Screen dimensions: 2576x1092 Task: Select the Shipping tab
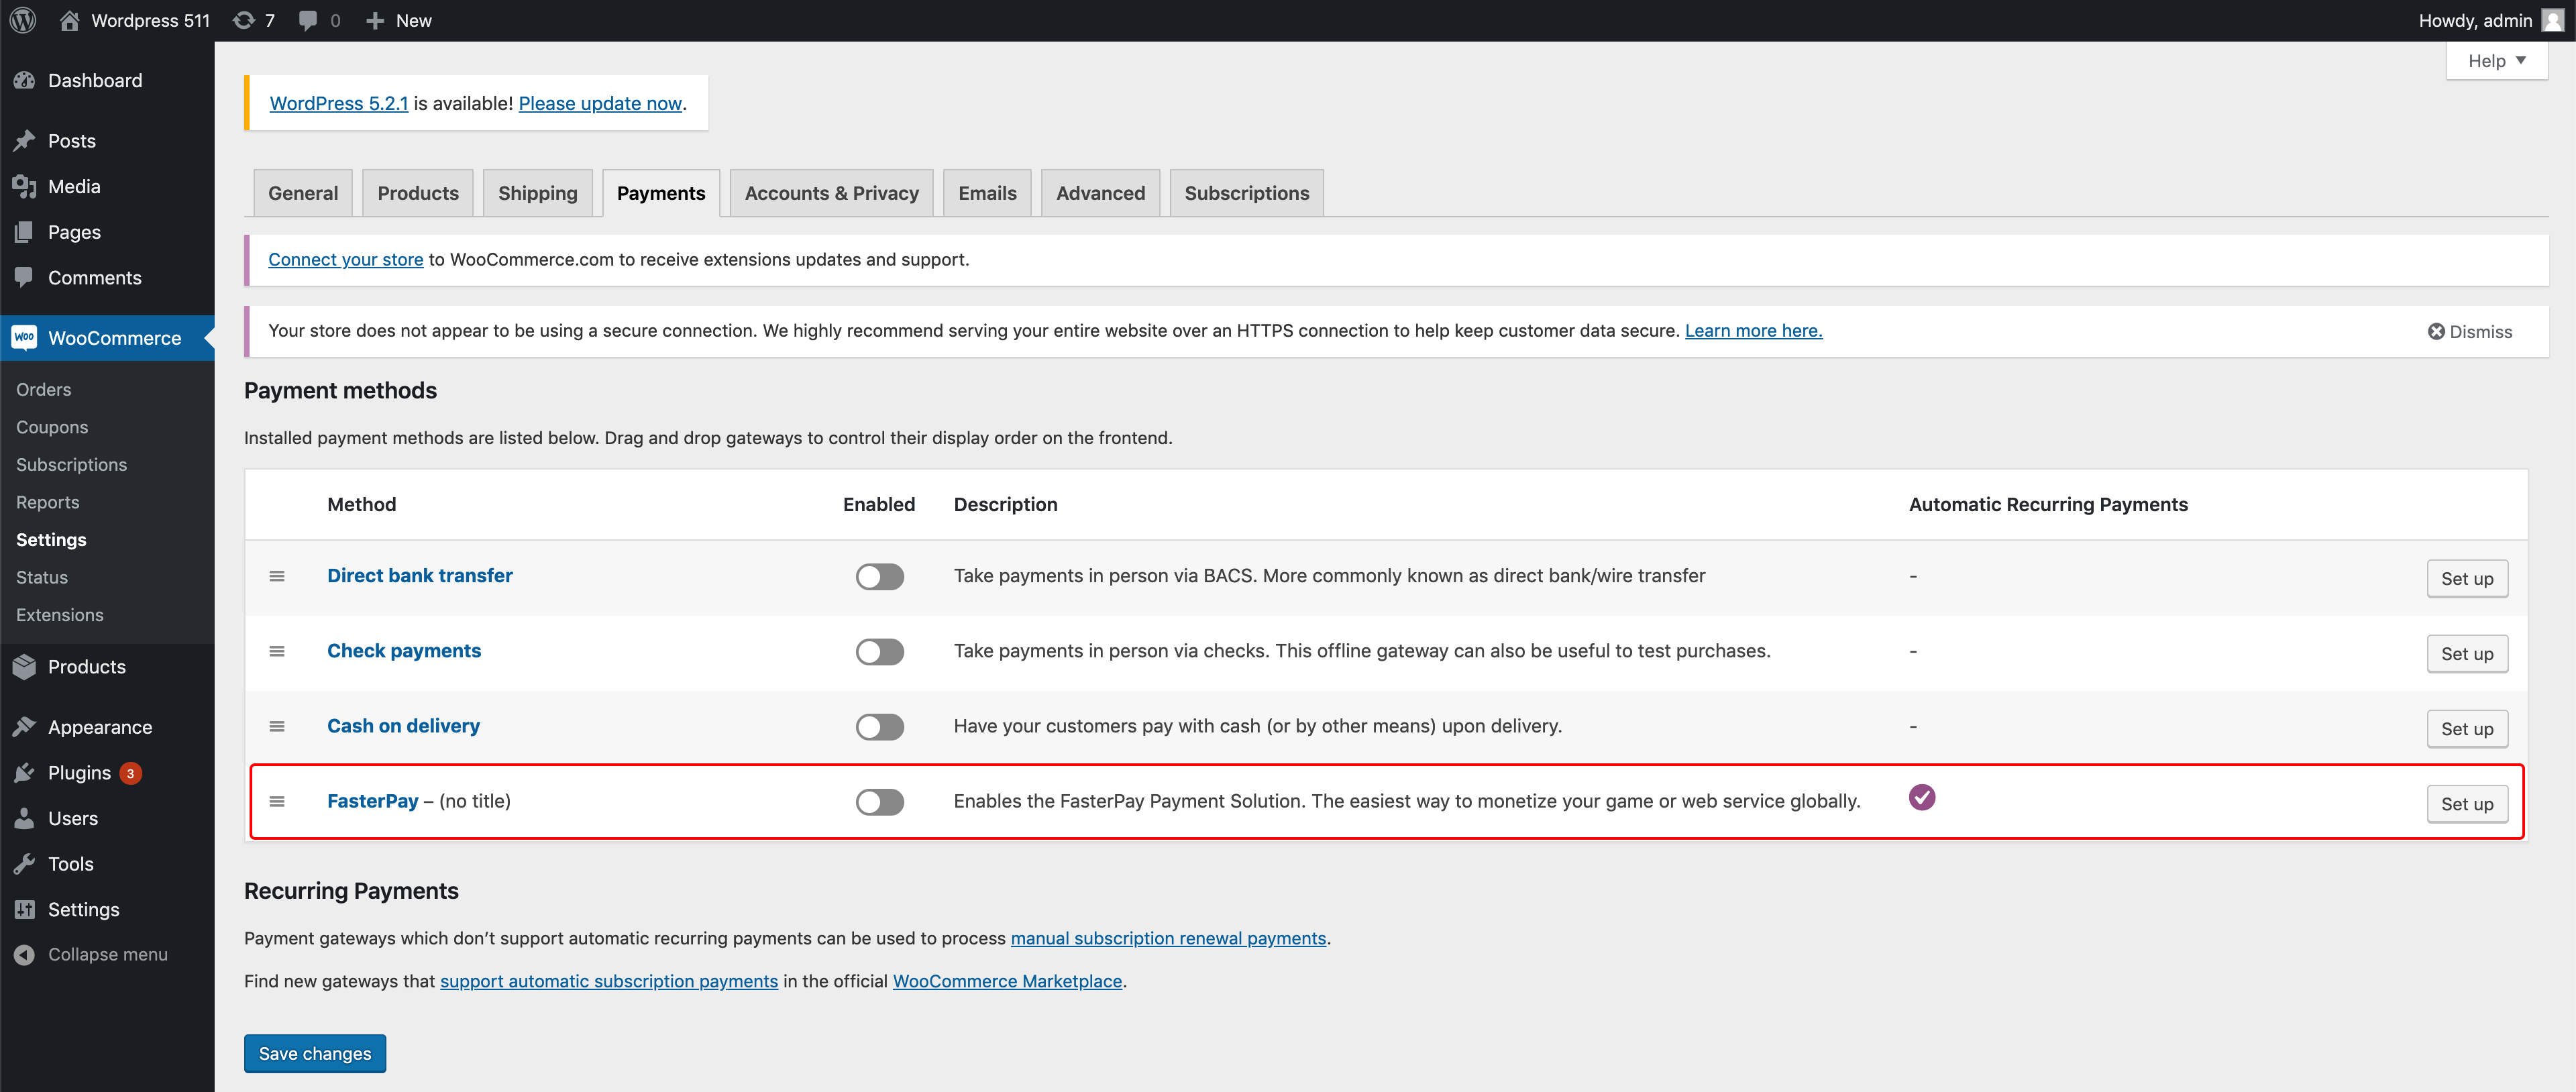pos(537,192)
